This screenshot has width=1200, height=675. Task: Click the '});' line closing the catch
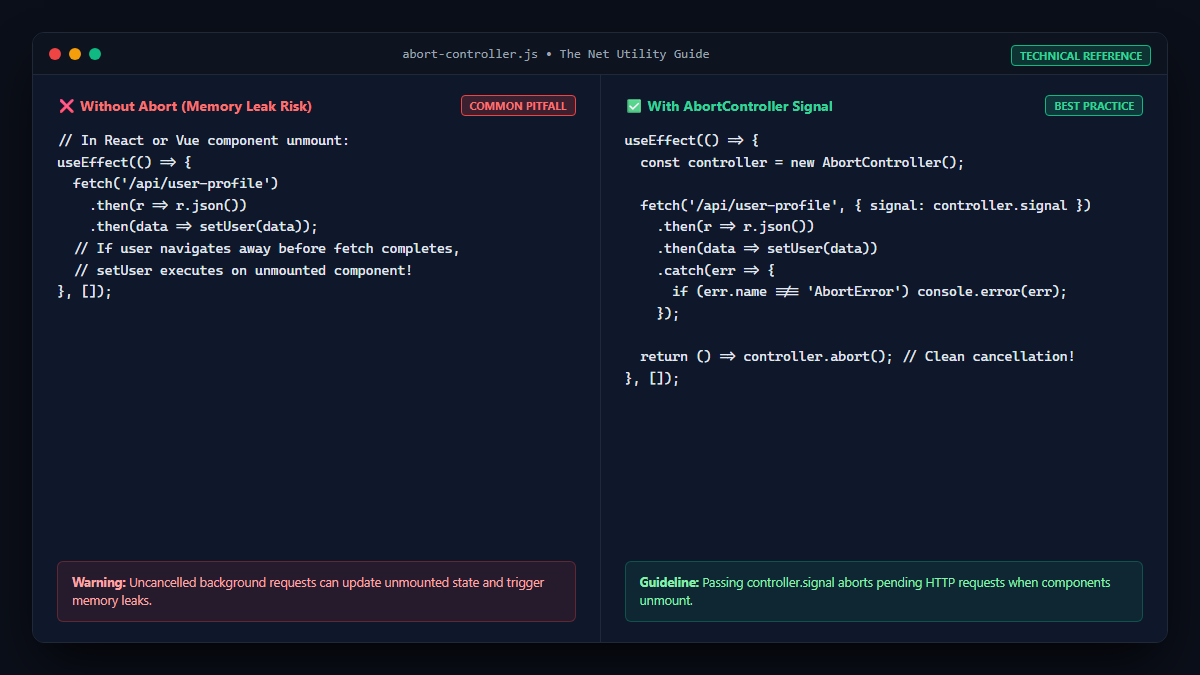[668, 314]
